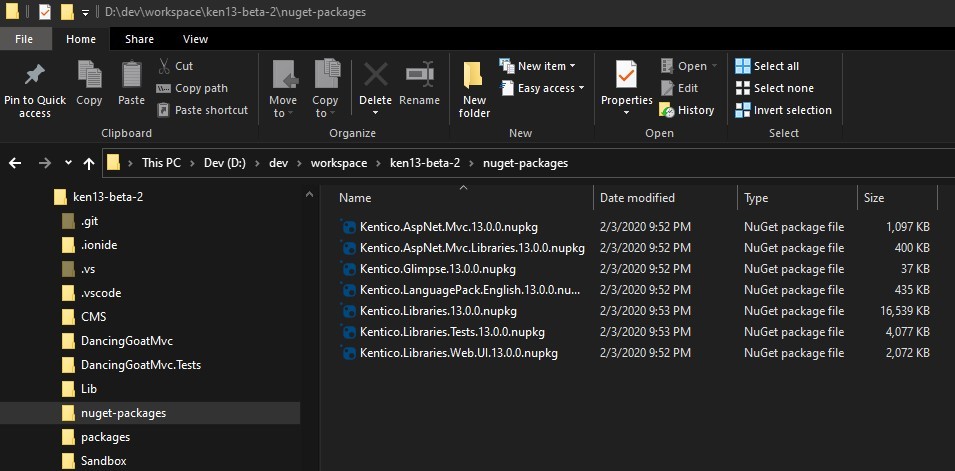Click the Paste ribbon icon
This screenshot has height=471, width=955.
pos(132,74)
